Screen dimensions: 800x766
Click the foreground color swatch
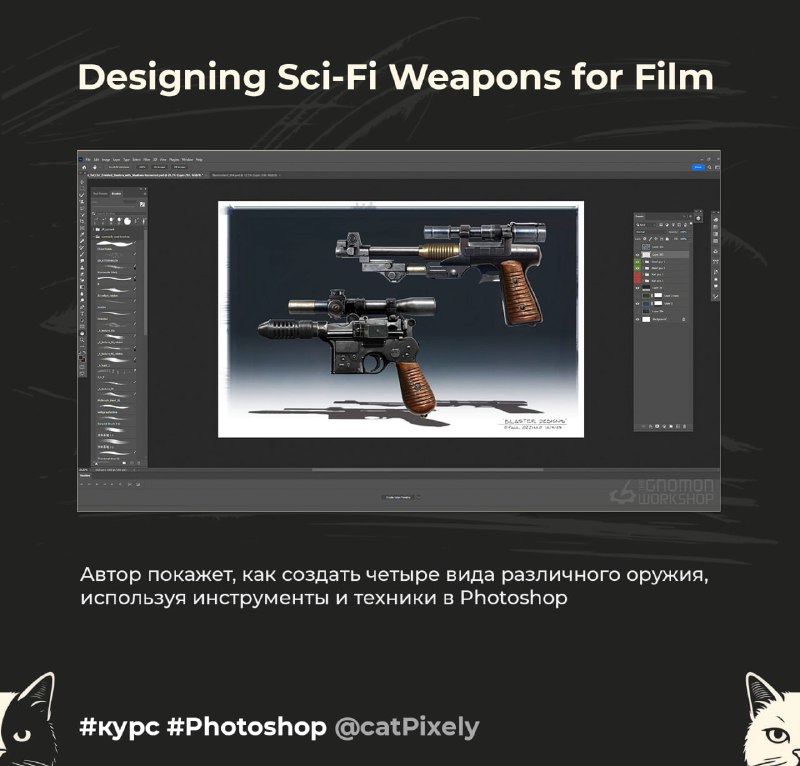(x=81, y=358)
